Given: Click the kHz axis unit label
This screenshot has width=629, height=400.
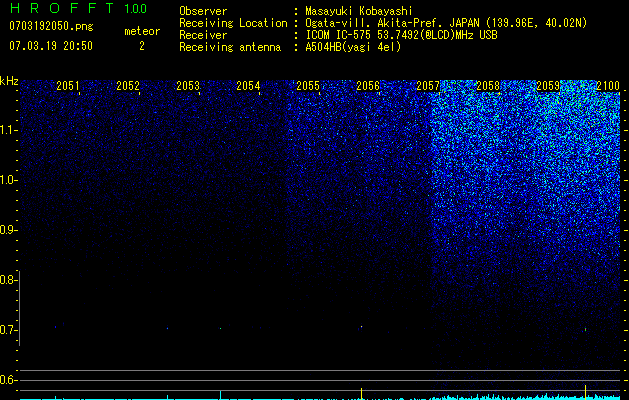Looking at the screenshot, I should tap(9, 81).
